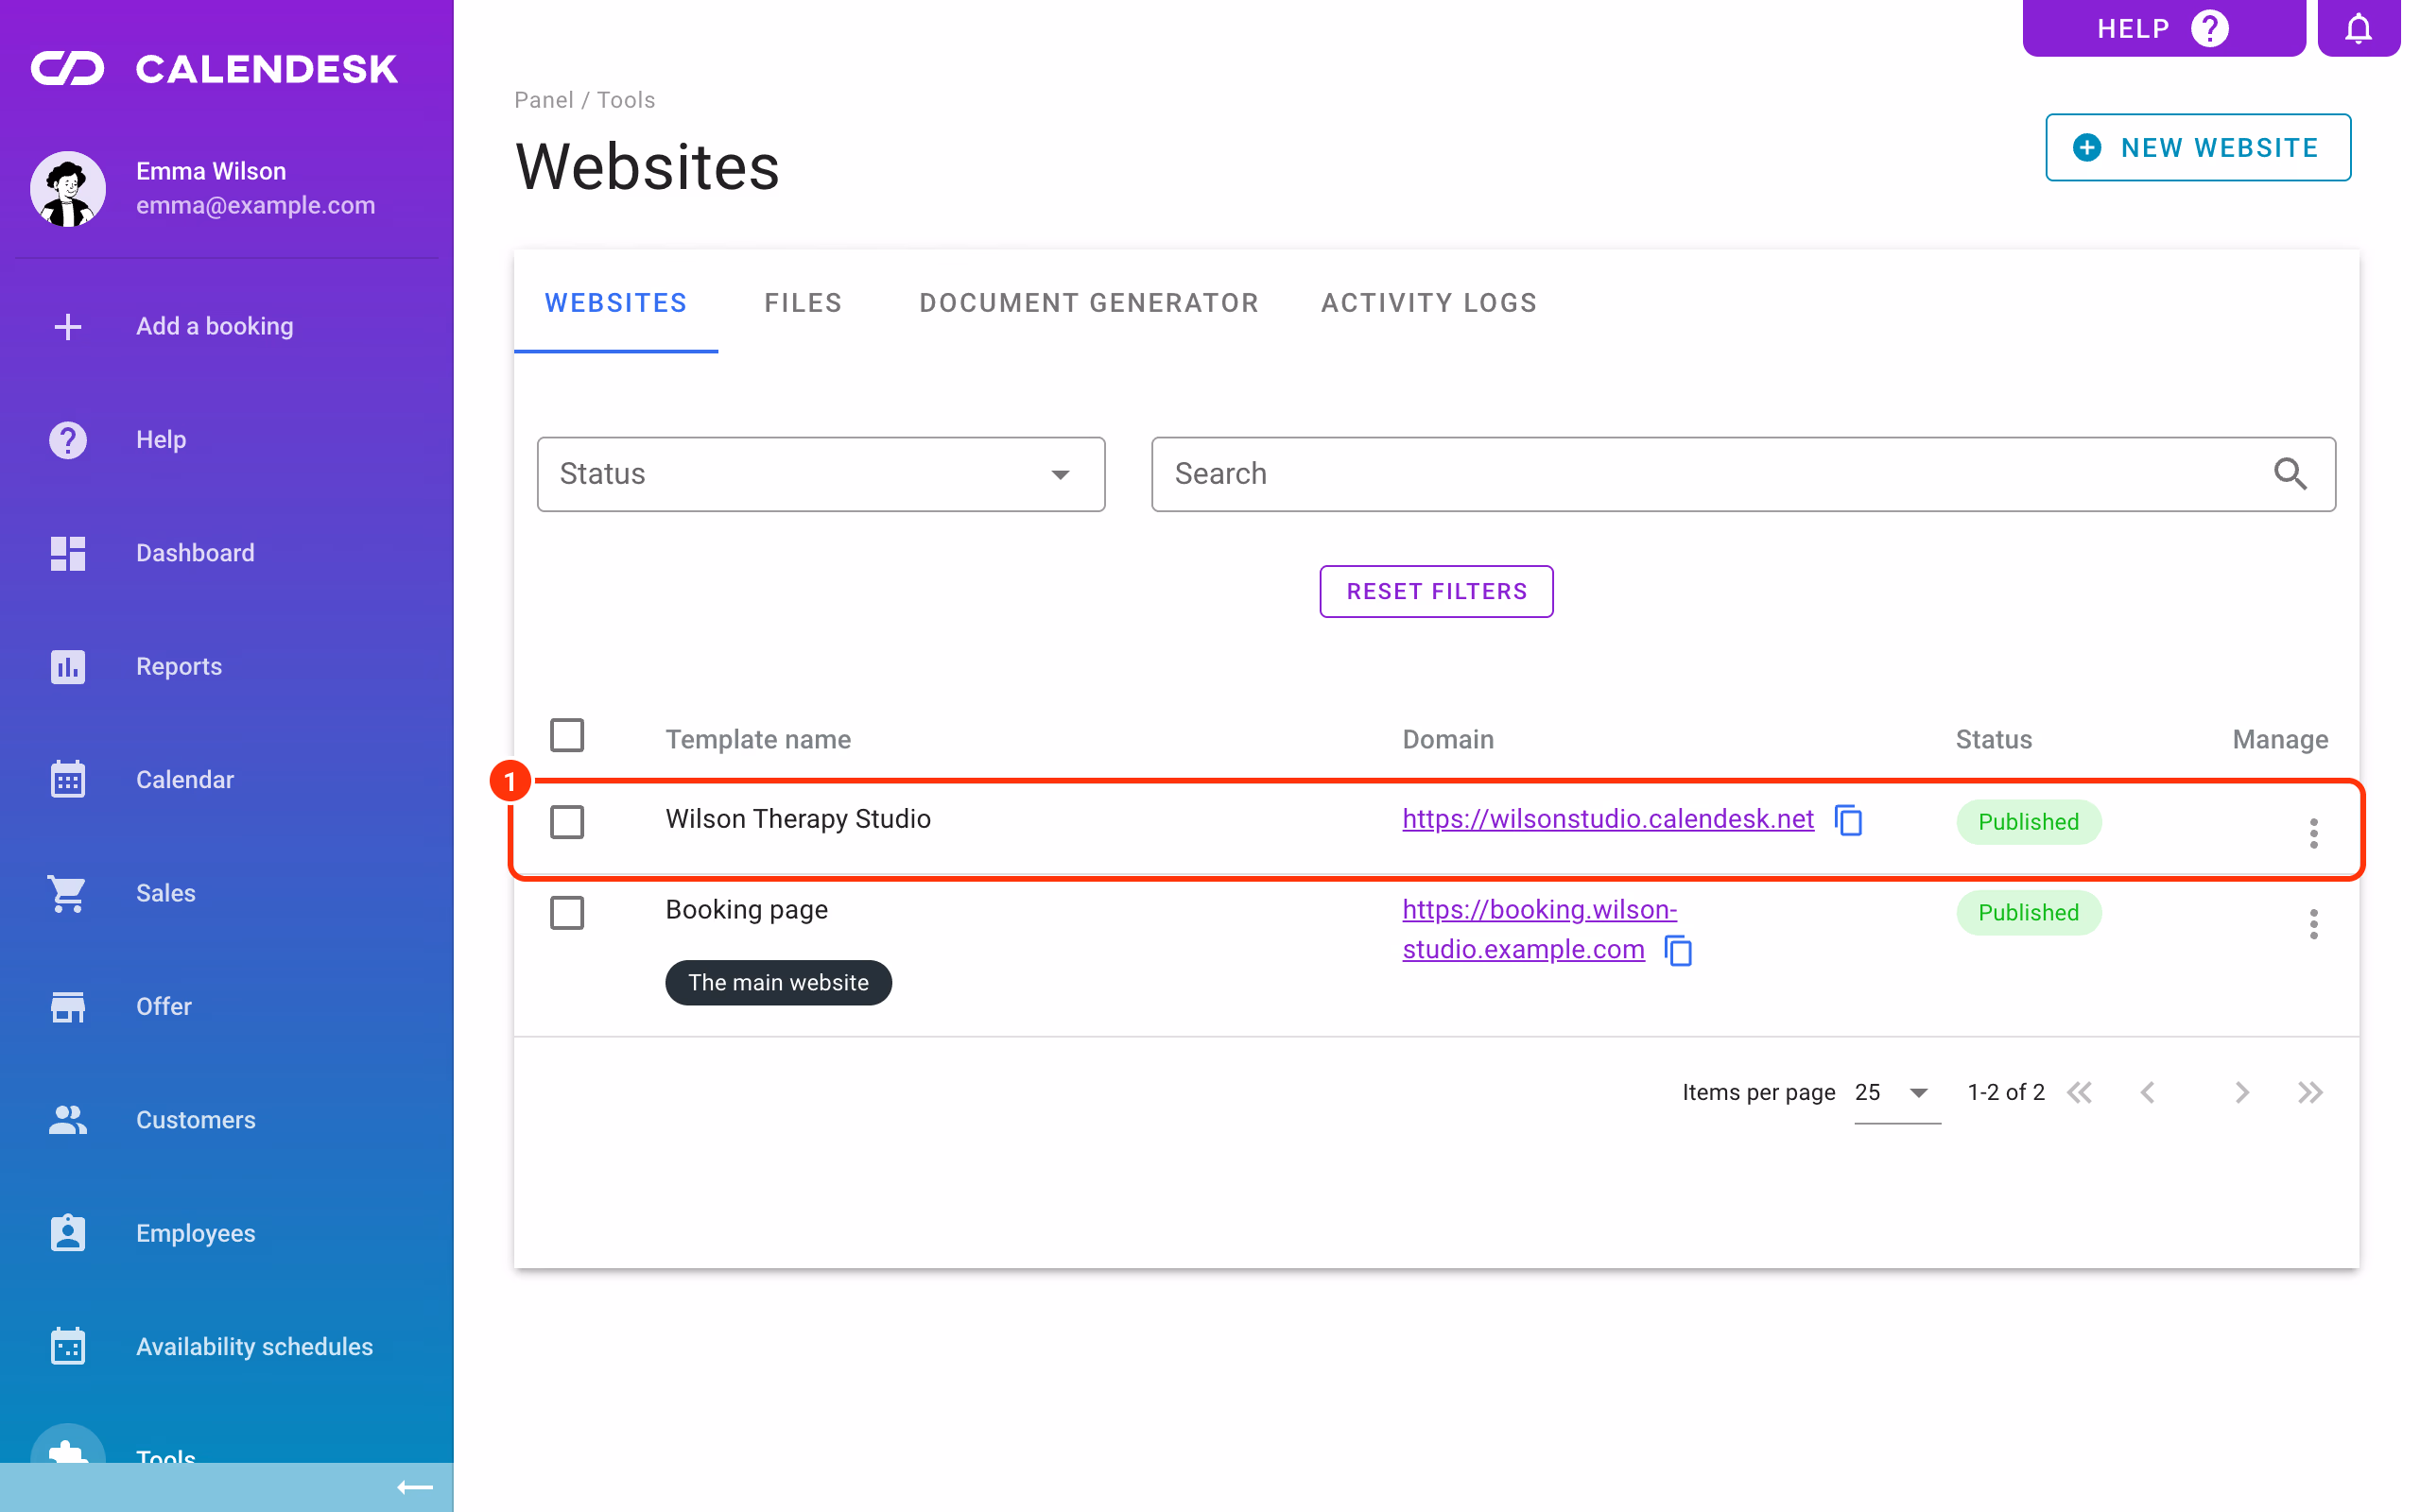Viewport: 2420px width, 1512px height.
Task: Check the Booking page row checkbox
Action: [567, 913]
